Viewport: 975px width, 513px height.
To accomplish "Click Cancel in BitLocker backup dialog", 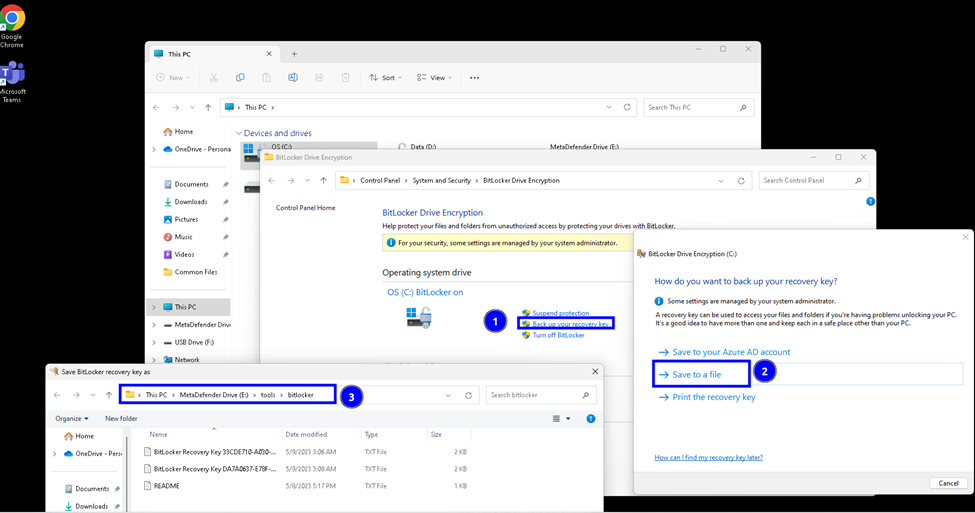I will tap(948, 483).
